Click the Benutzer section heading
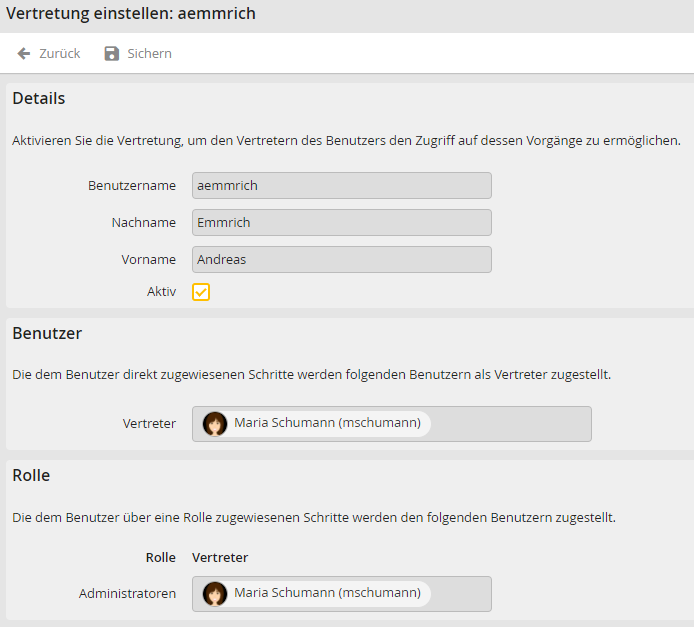Viewport: 694px width, 627px height. tap(47, 334)
